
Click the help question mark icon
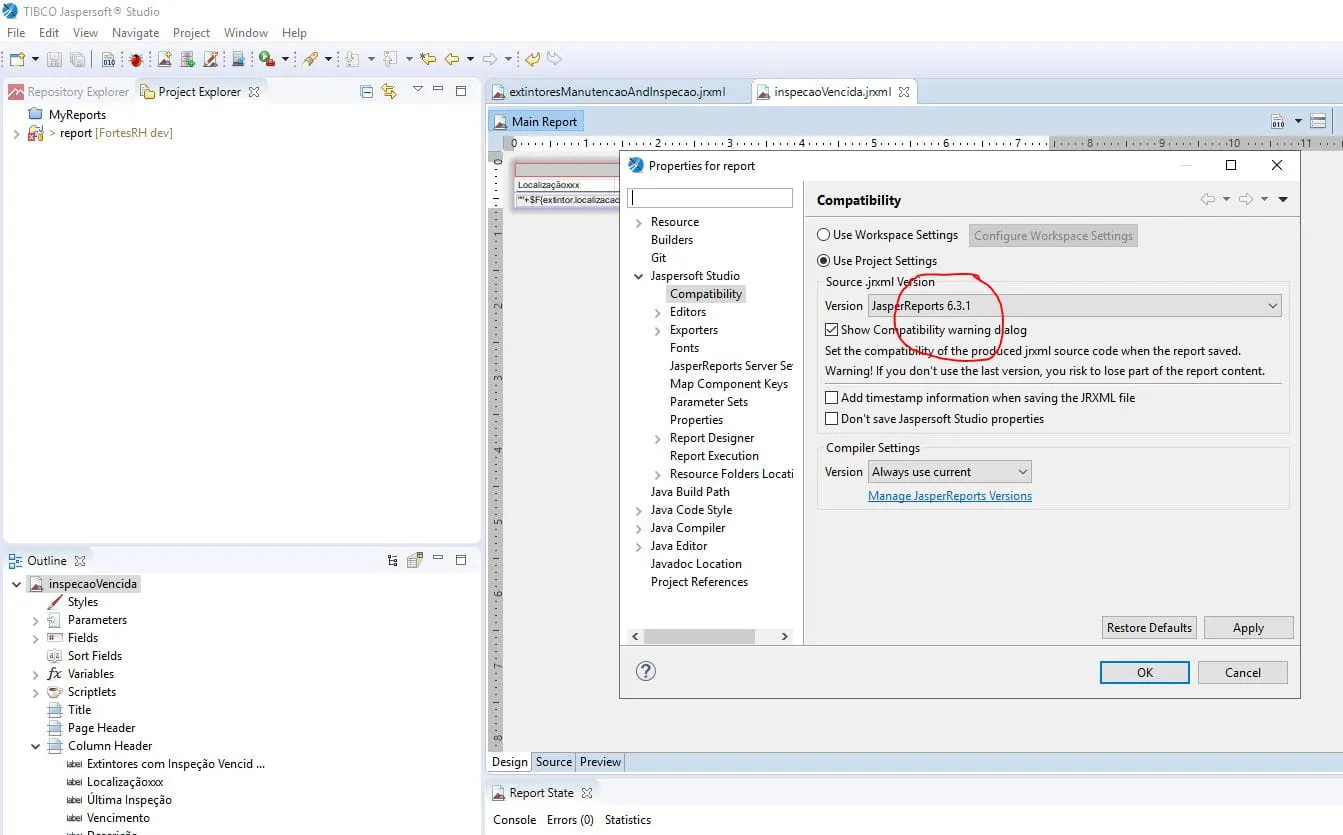coord(646,671)
